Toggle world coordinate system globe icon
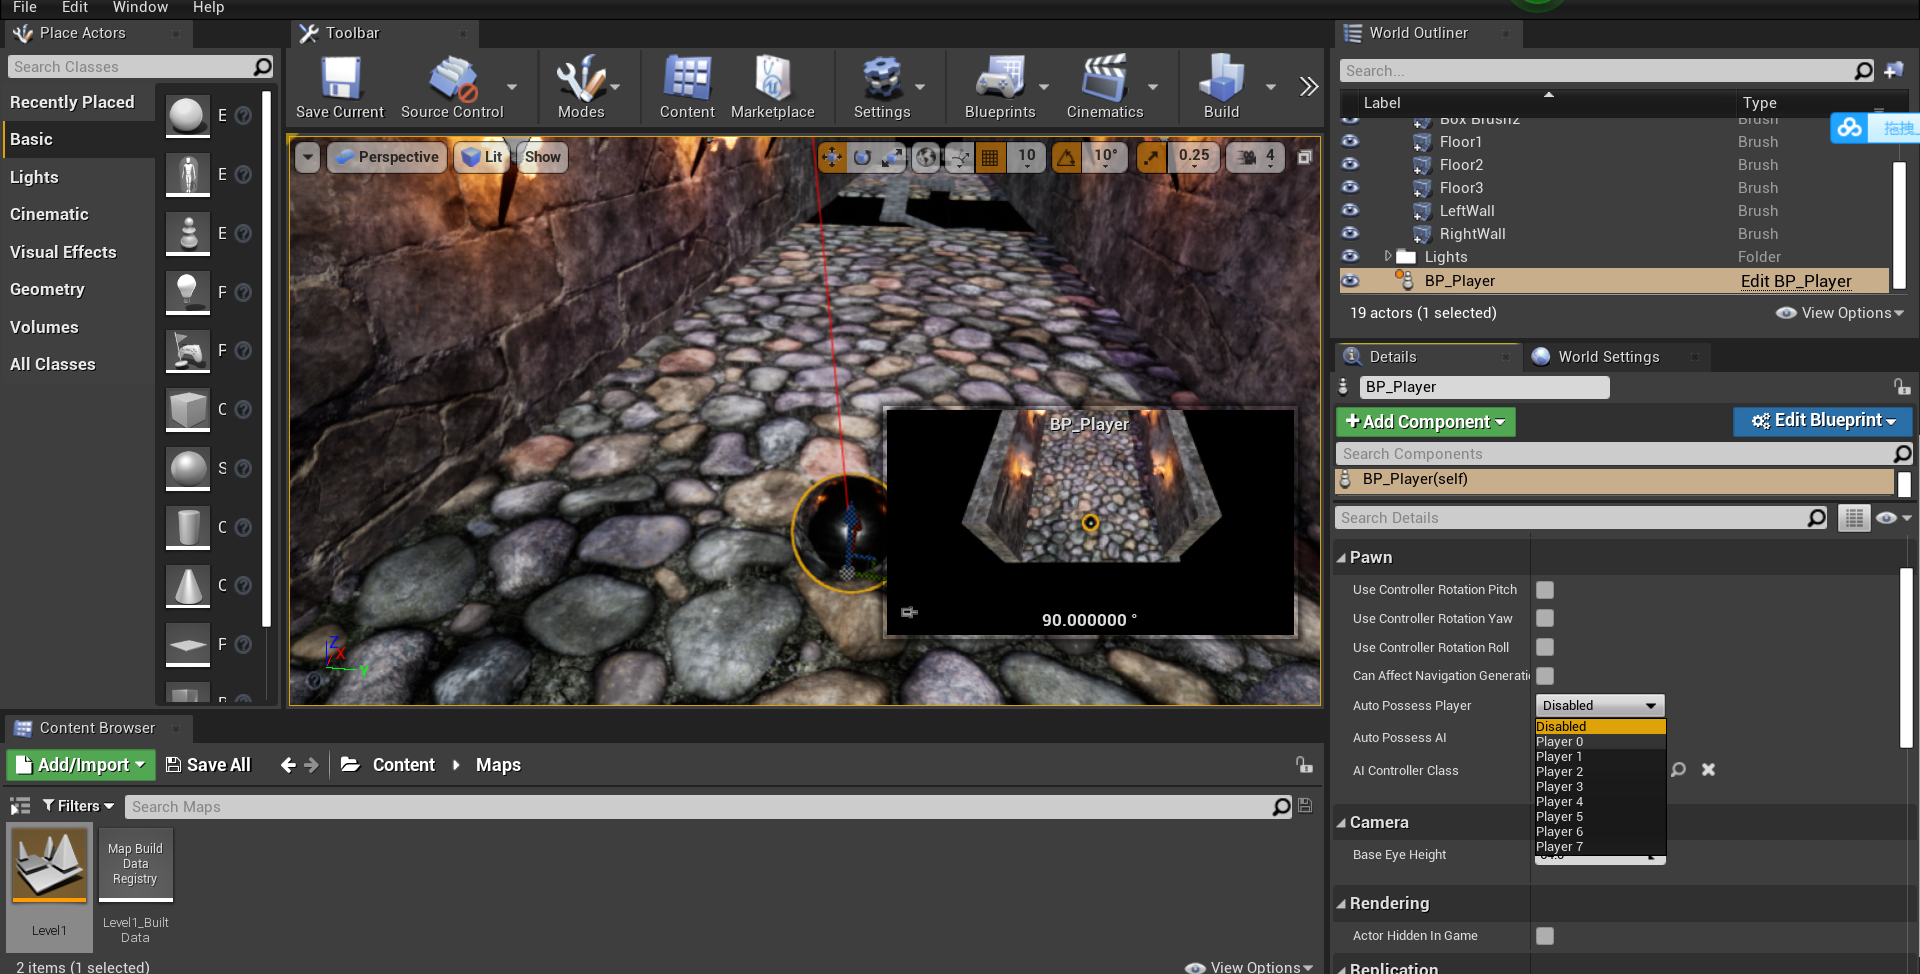Image resolution: width=1920 pixels, height=974 pixels. pyautogui.click(x=927, y=157)
